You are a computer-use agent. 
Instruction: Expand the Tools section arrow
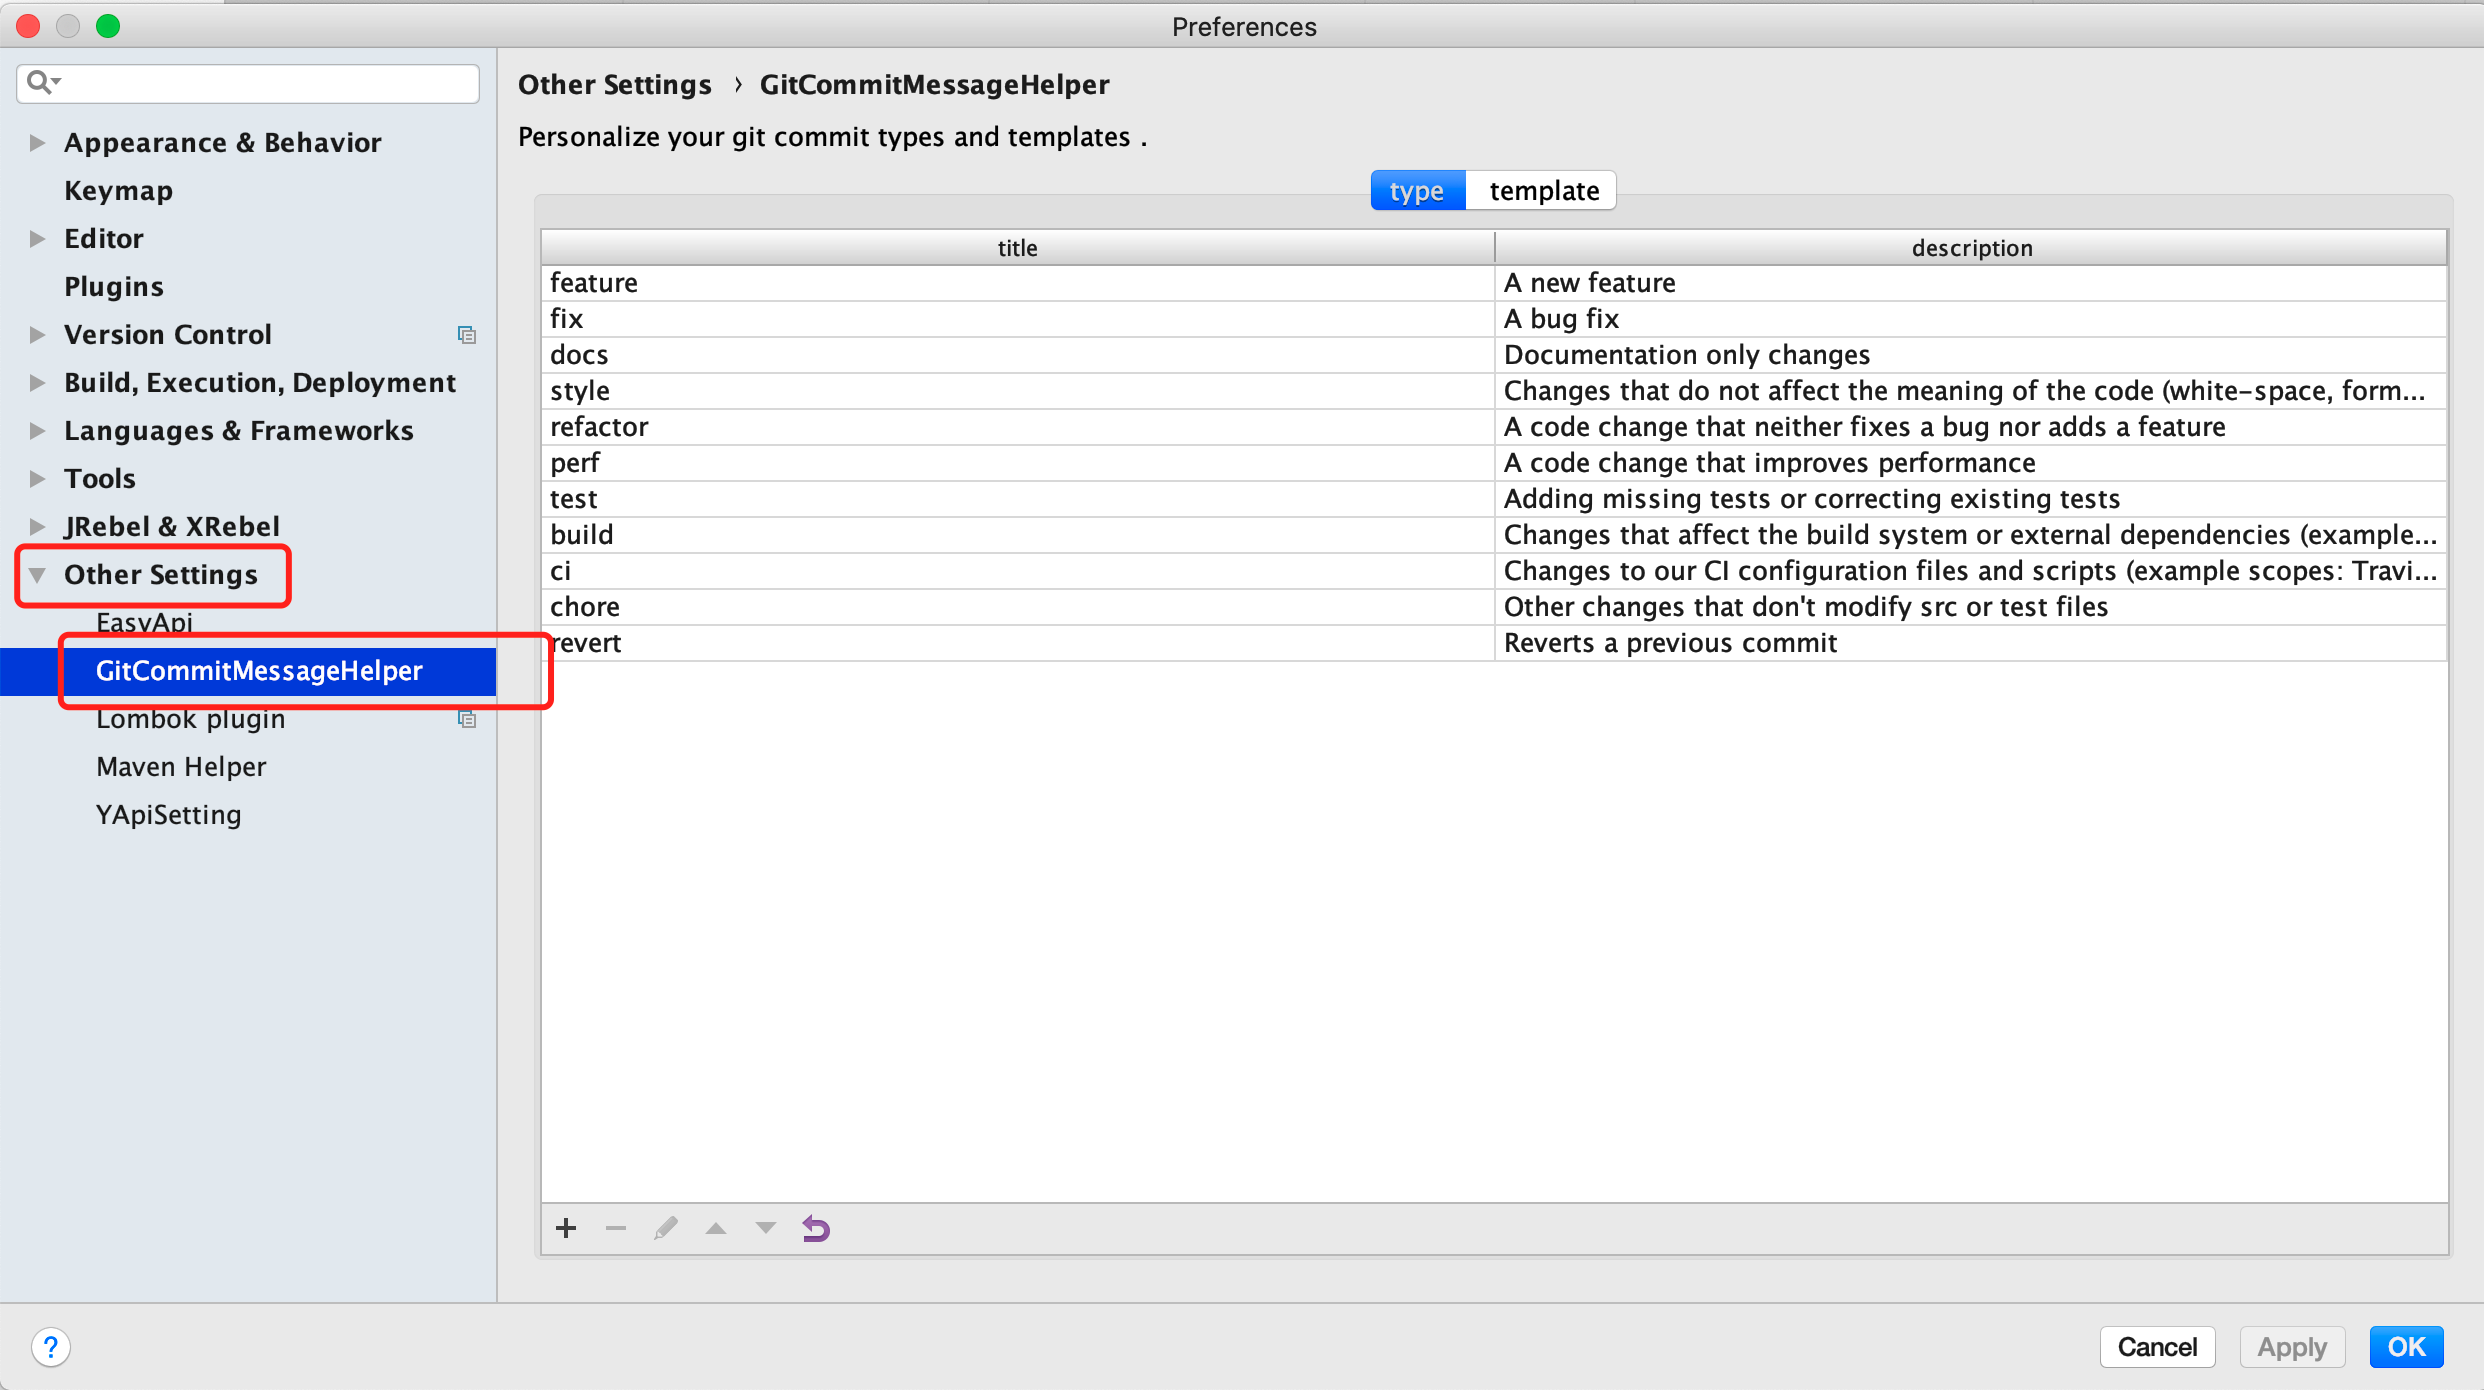[x=37, y=479]
